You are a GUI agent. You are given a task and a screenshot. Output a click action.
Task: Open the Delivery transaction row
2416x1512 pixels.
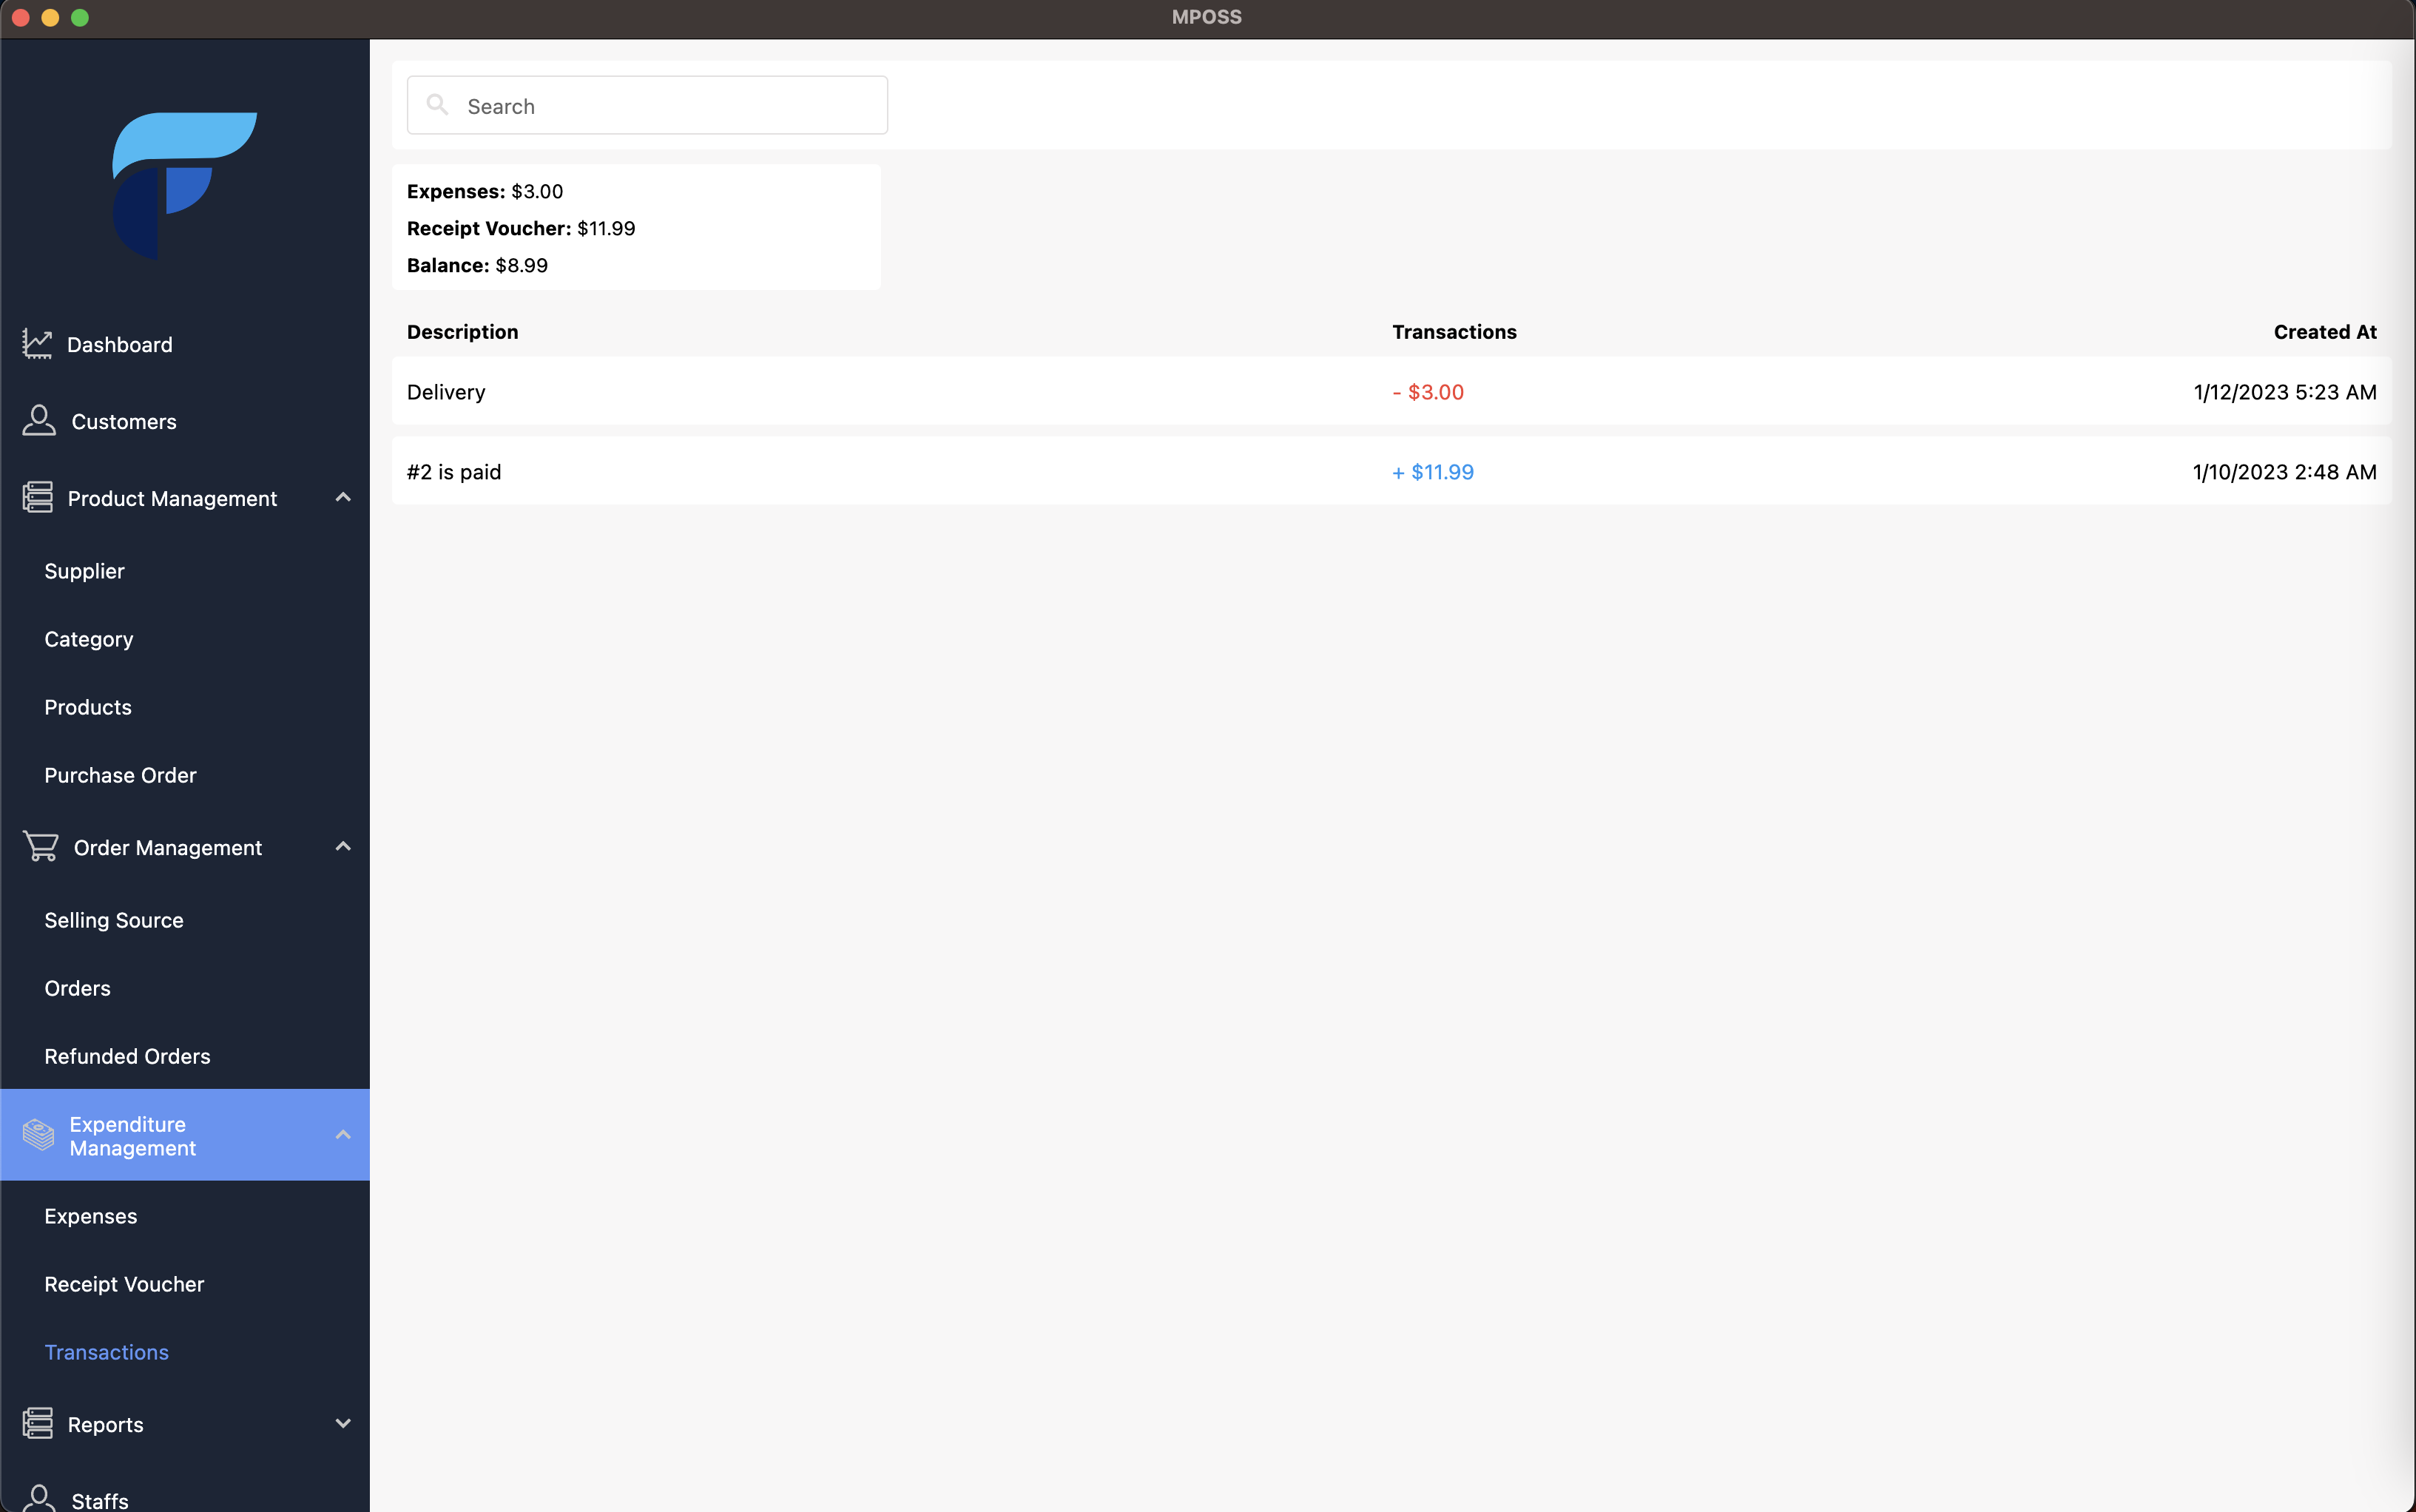1390,392
